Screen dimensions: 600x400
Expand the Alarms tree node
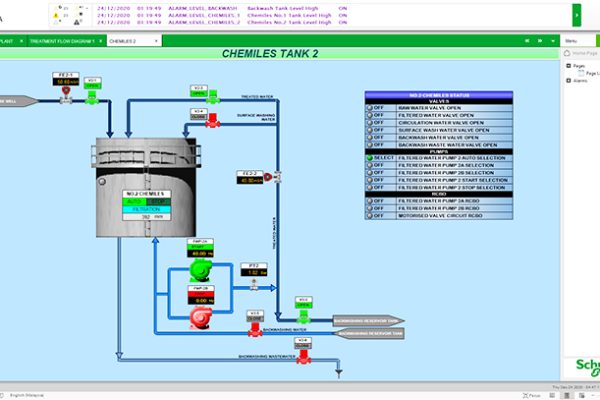(x=568, y=80)
